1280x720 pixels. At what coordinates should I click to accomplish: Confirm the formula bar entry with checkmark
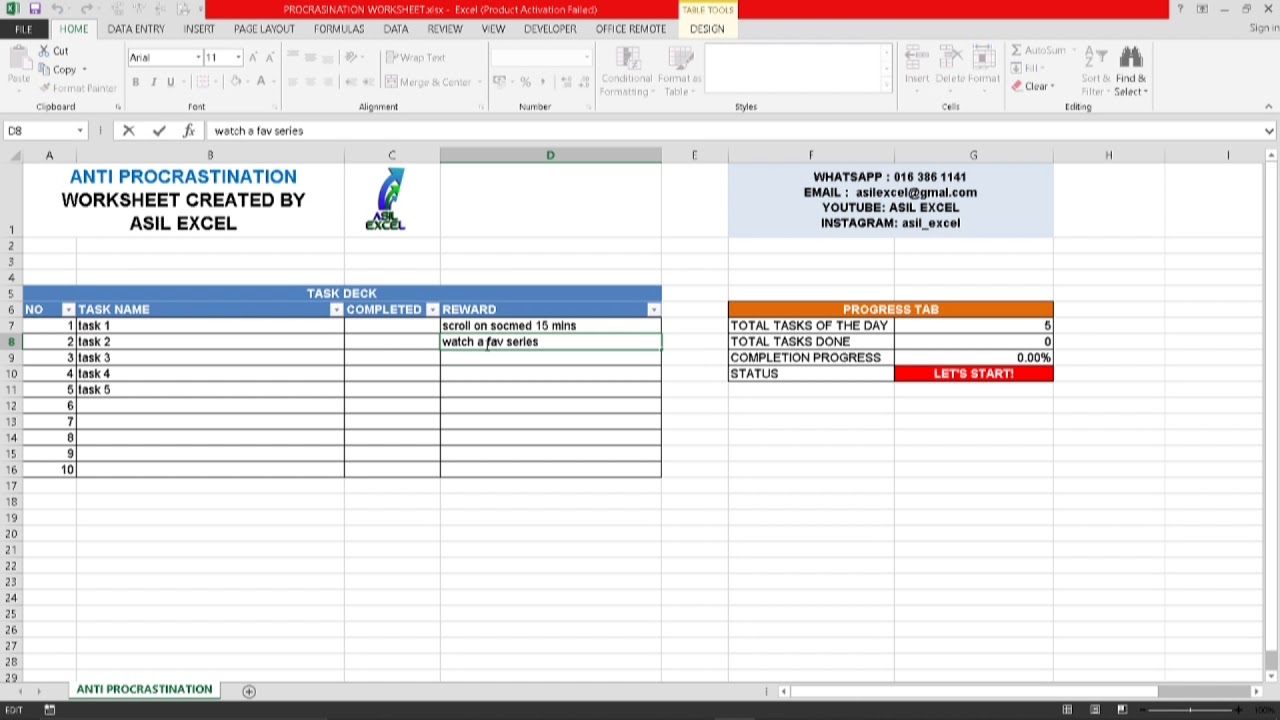(x=159, y=131)
